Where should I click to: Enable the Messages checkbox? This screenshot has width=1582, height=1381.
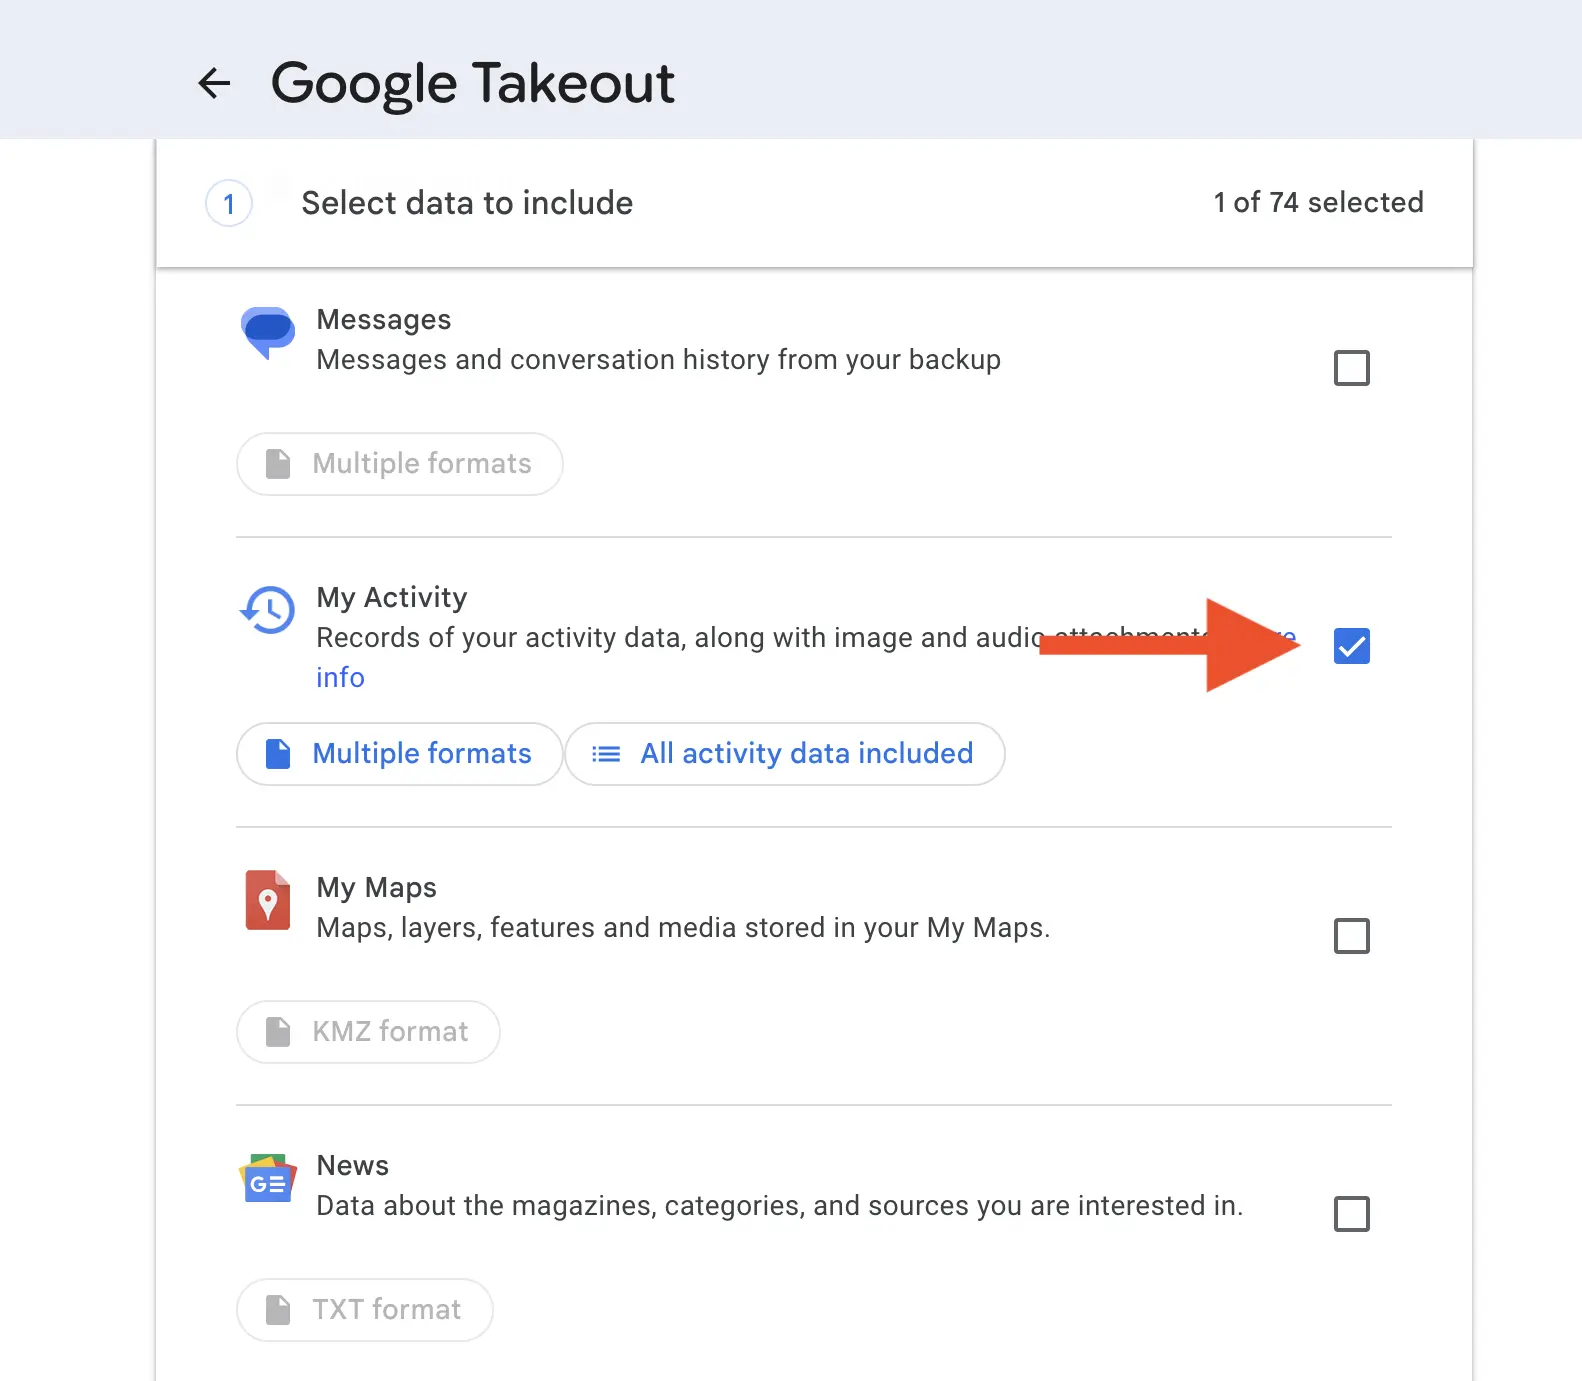click(x=1351, y=368)
